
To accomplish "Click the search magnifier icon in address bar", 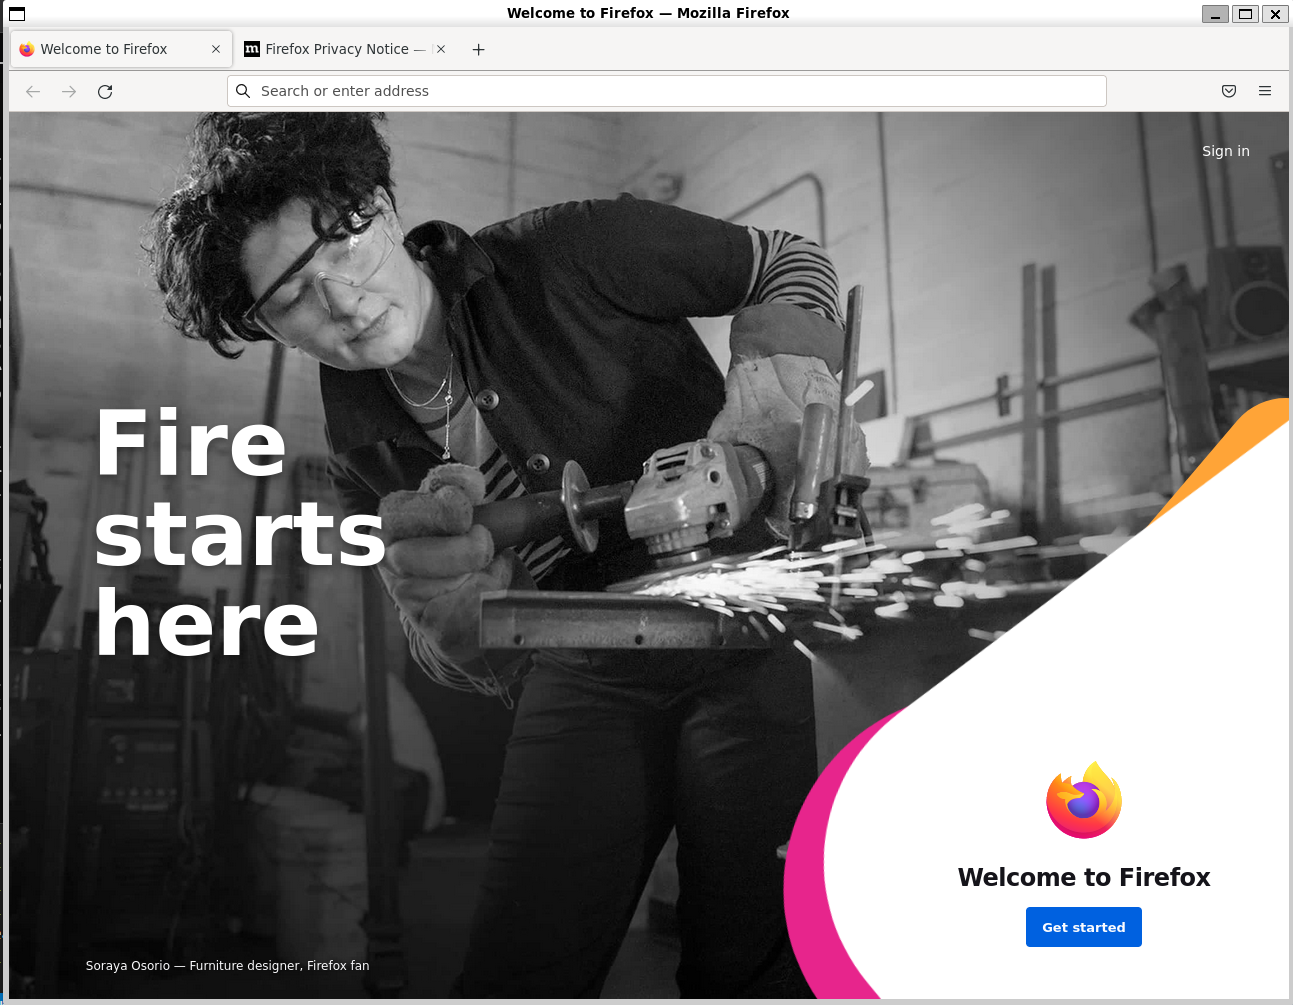I will tap(243, 91).
